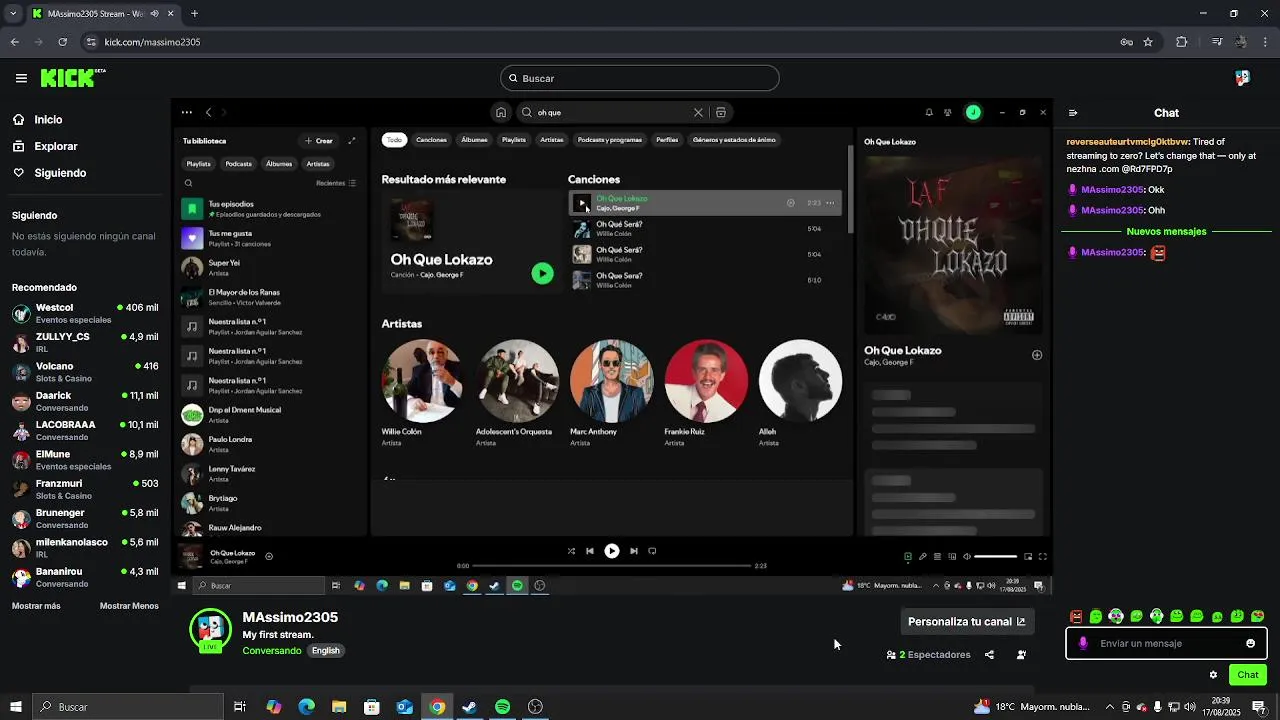
Task: Open Spotify three-dots app menu
Action: (x=186, y=113)
